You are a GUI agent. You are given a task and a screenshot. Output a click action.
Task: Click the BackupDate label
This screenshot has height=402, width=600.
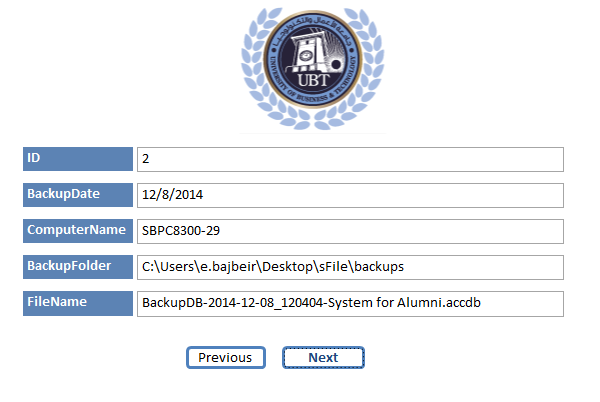78,195
